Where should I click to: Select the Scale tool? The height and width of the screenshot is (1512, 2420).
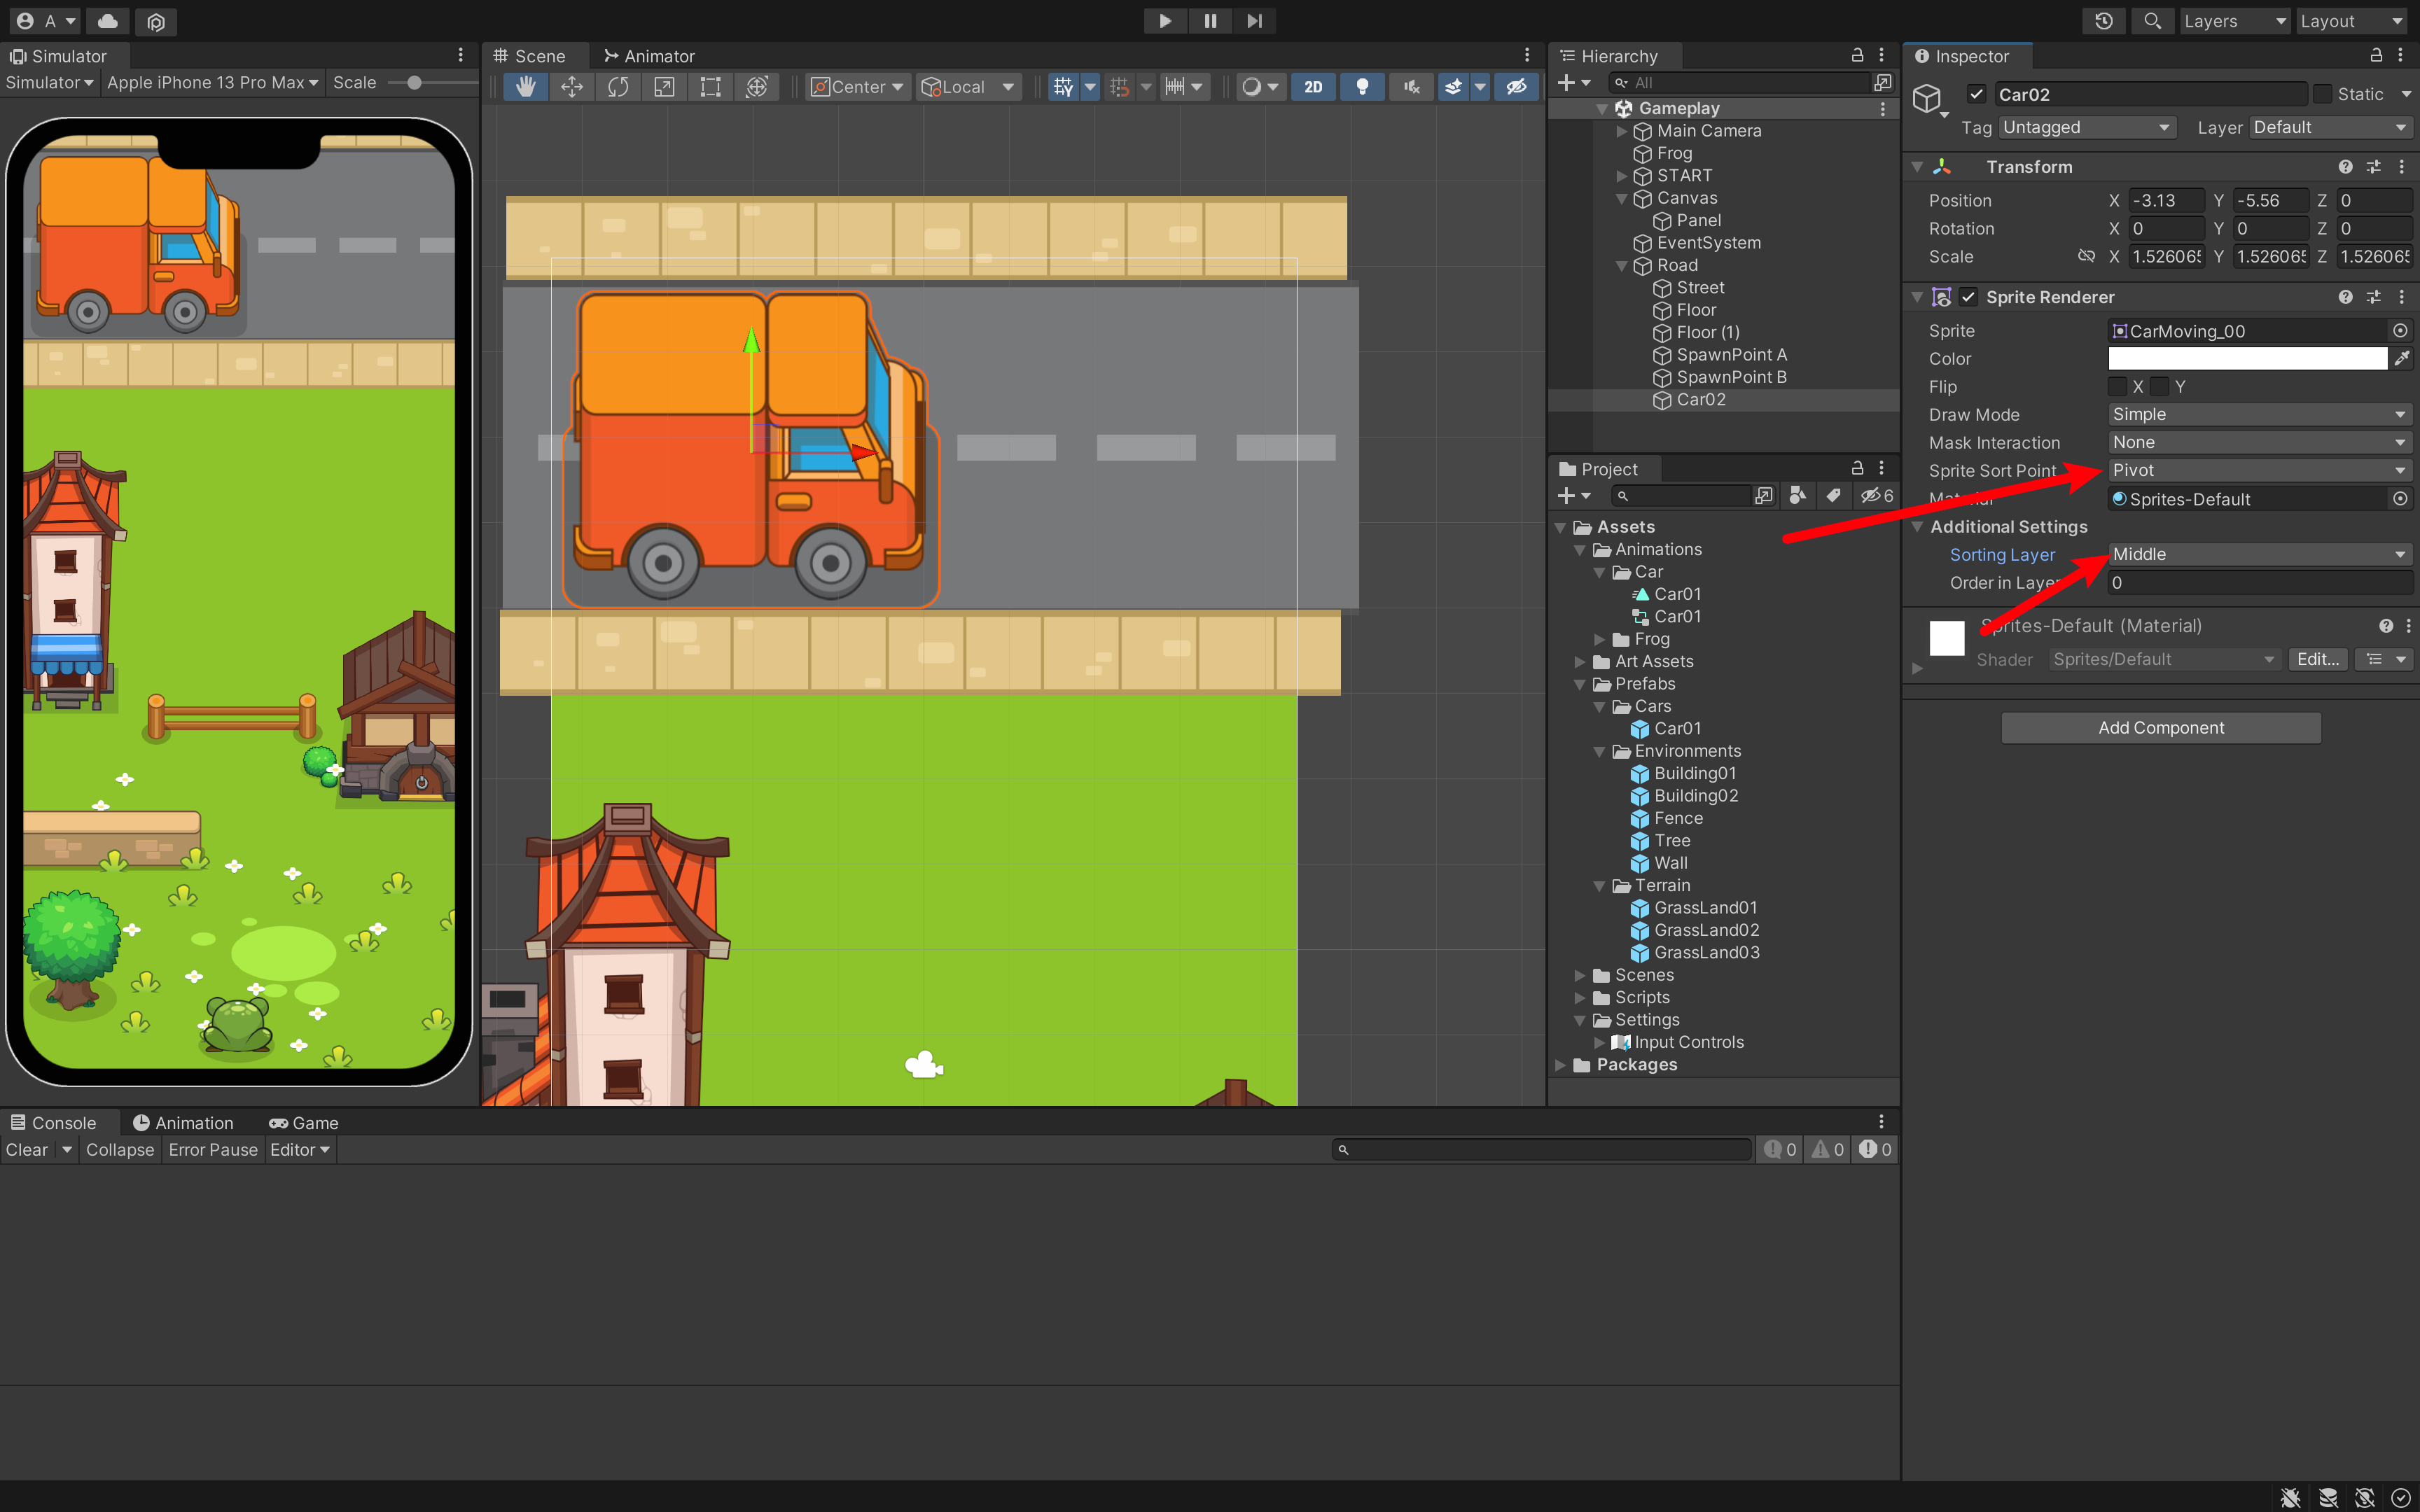[x=664, y=87]
